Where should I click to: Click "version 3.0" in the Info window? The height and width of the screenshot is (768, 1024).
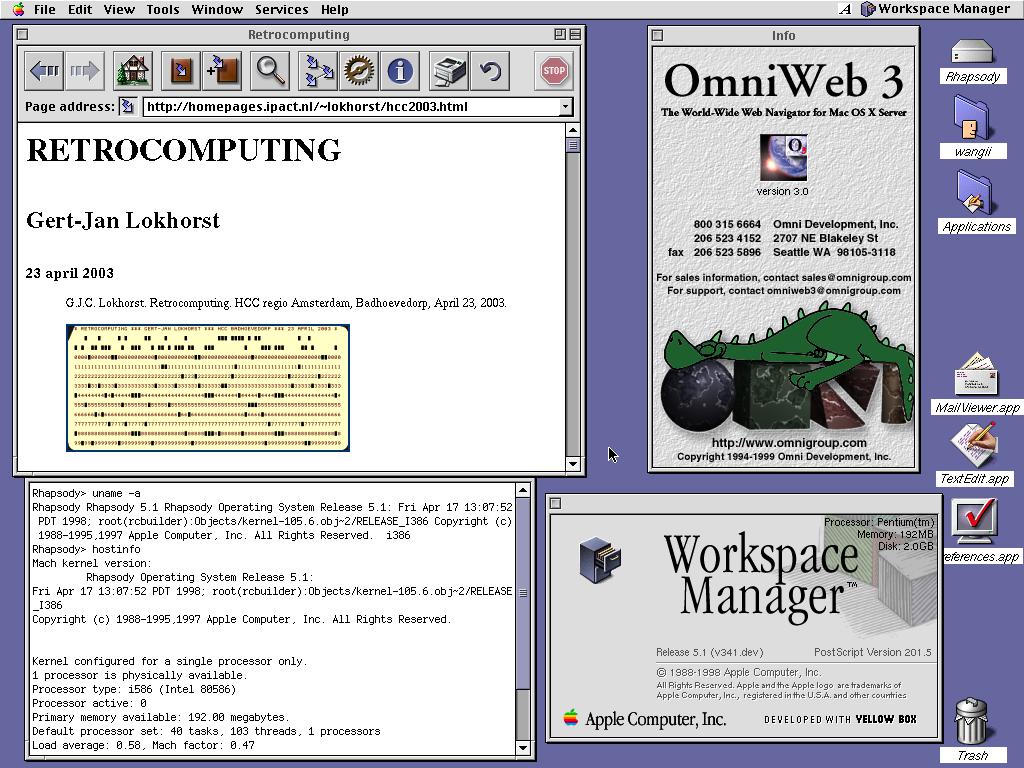tap(782, 191)
